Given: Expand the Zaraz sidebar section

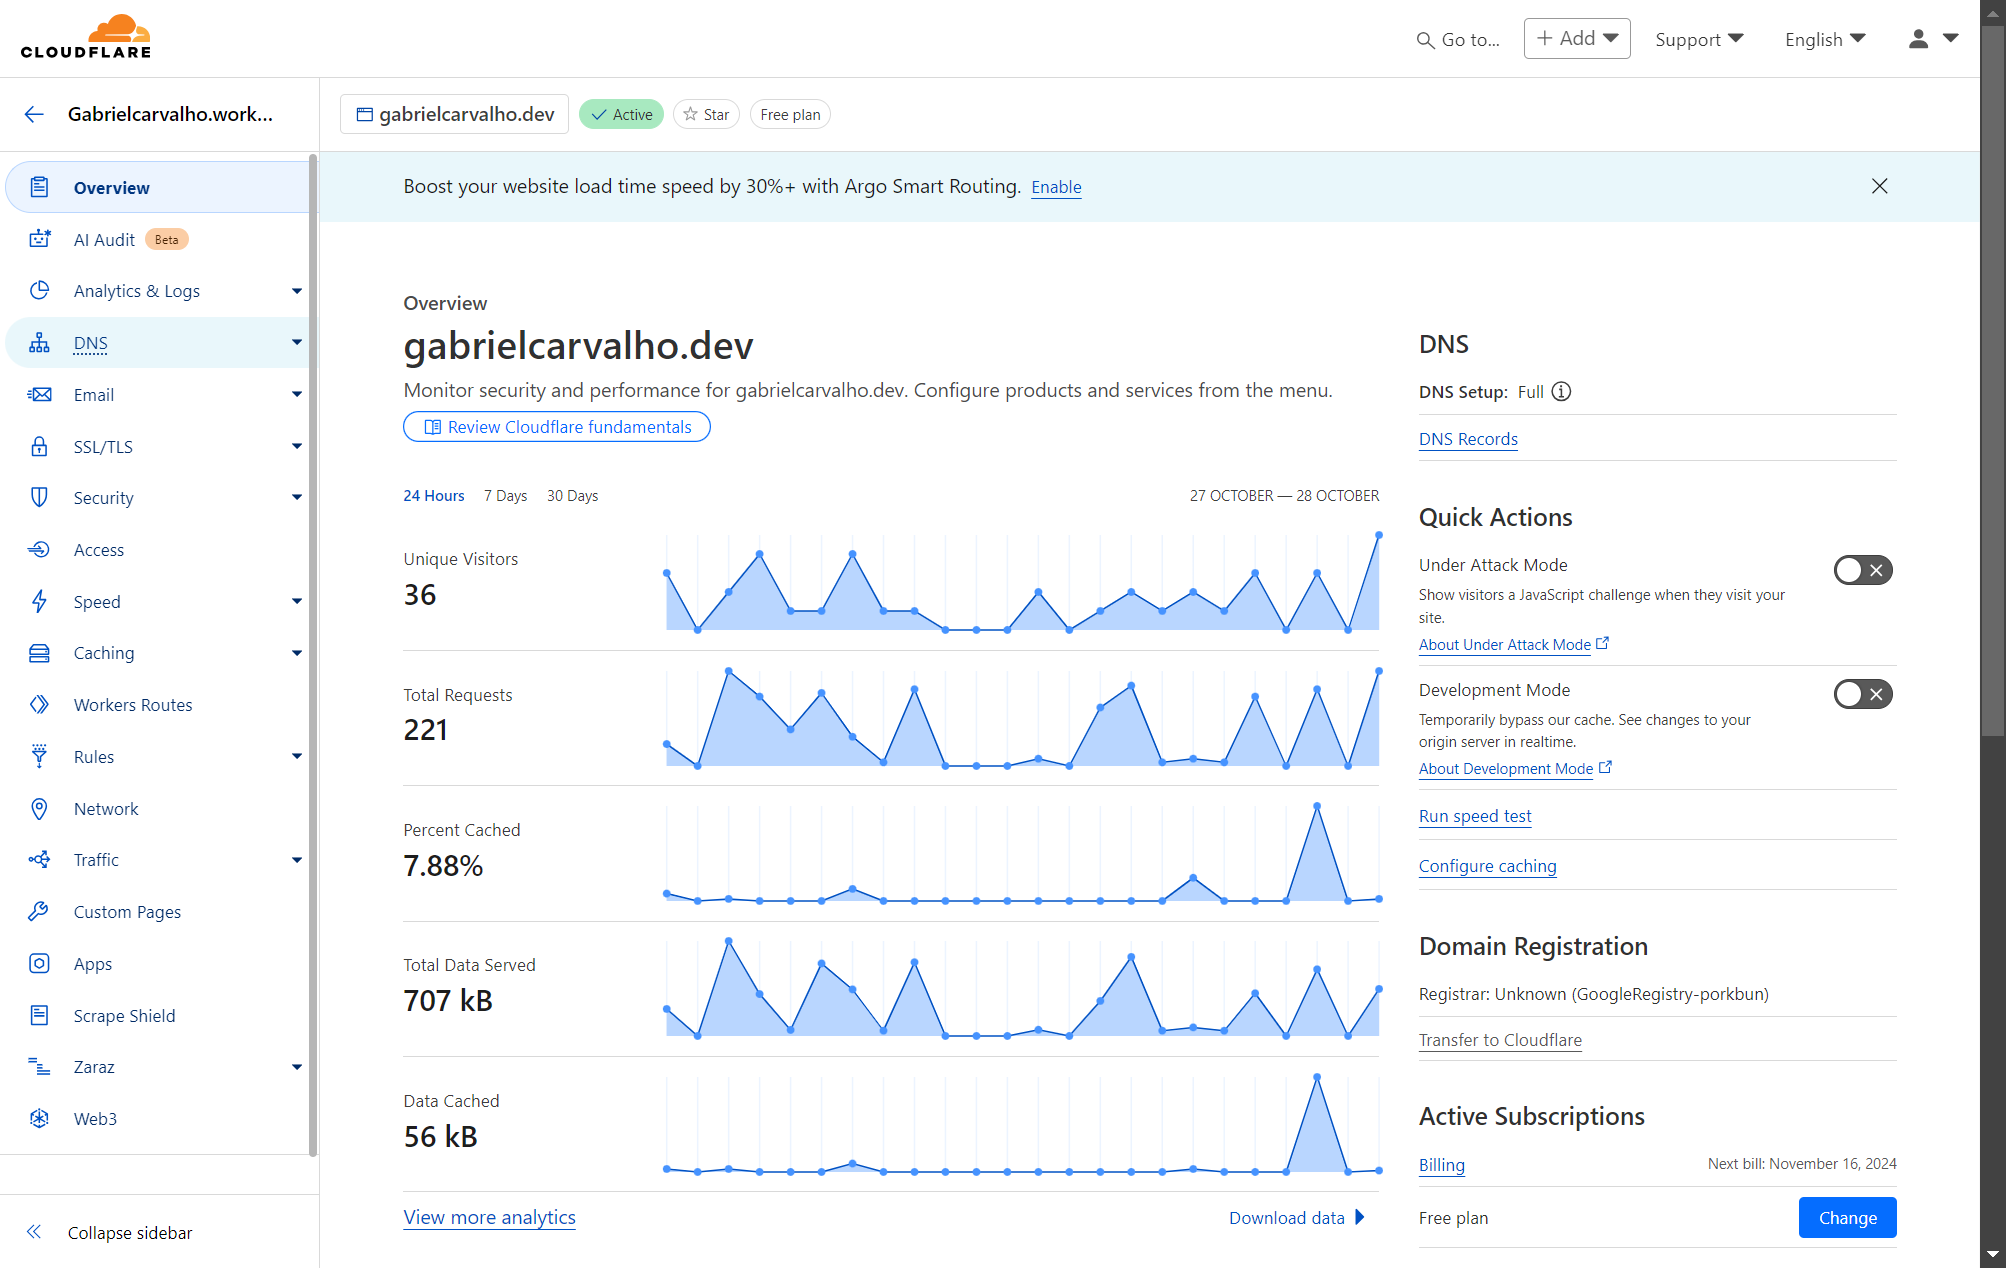Looking at the screenshot, I should (297, 1067).
